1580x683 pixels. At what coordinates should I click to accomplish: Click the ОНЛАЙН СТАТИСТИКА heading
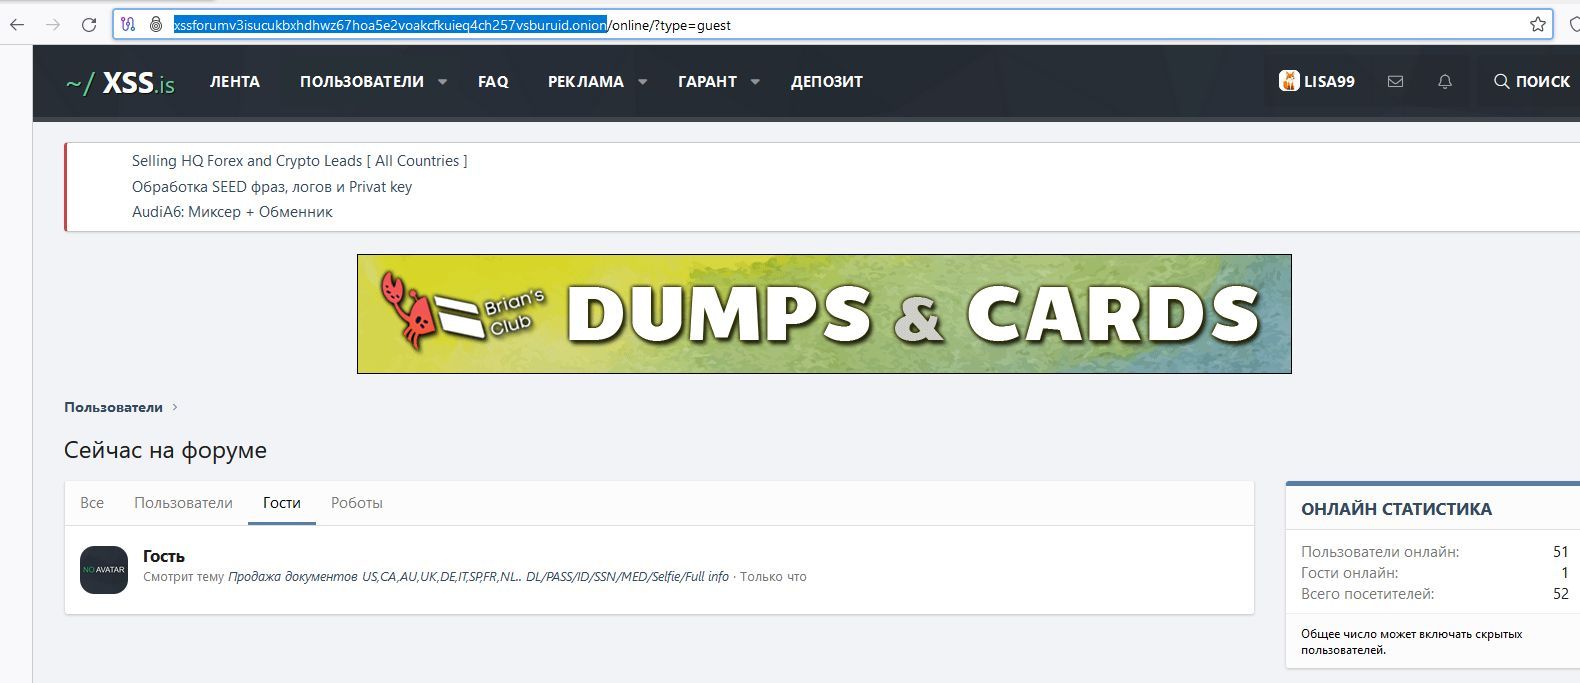coord(1396,509)
